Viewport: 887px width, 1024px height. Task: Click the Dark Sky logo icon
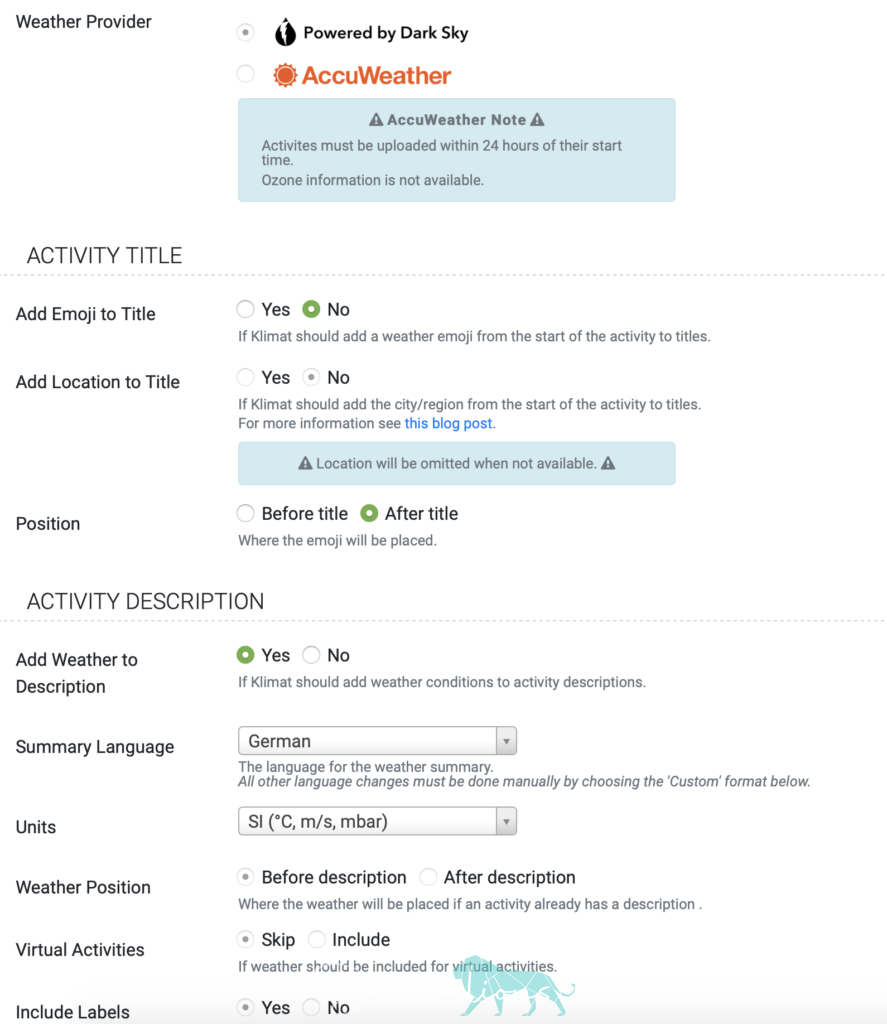[285, 33]
